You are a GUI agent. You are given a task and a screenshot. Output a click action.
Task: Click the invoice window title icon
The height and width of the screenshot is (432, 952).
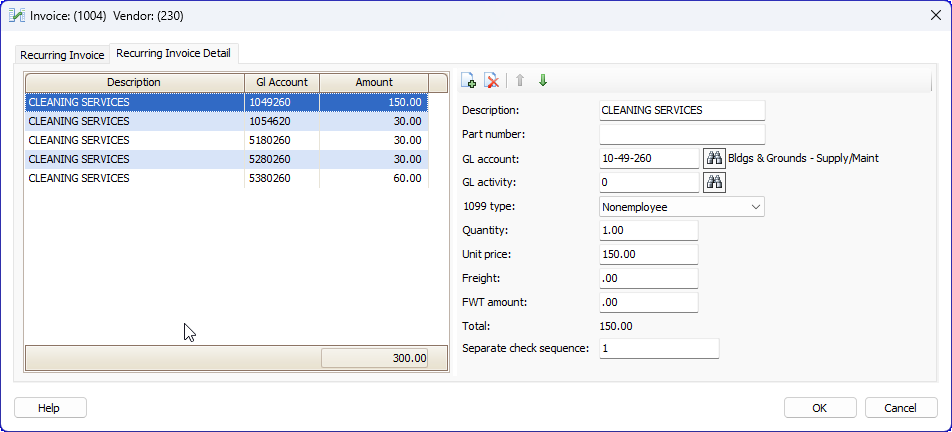coord(16,16)
